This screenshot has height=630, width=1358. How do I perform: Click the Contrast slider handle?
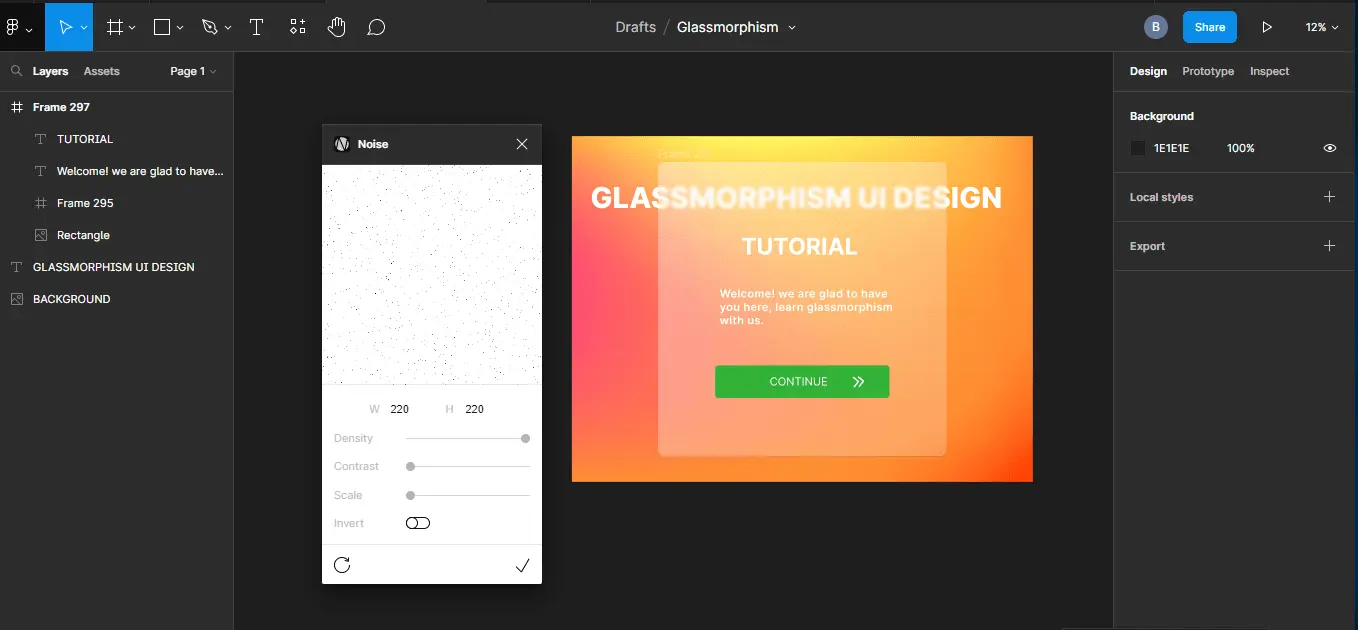click(x=411, y=466)
